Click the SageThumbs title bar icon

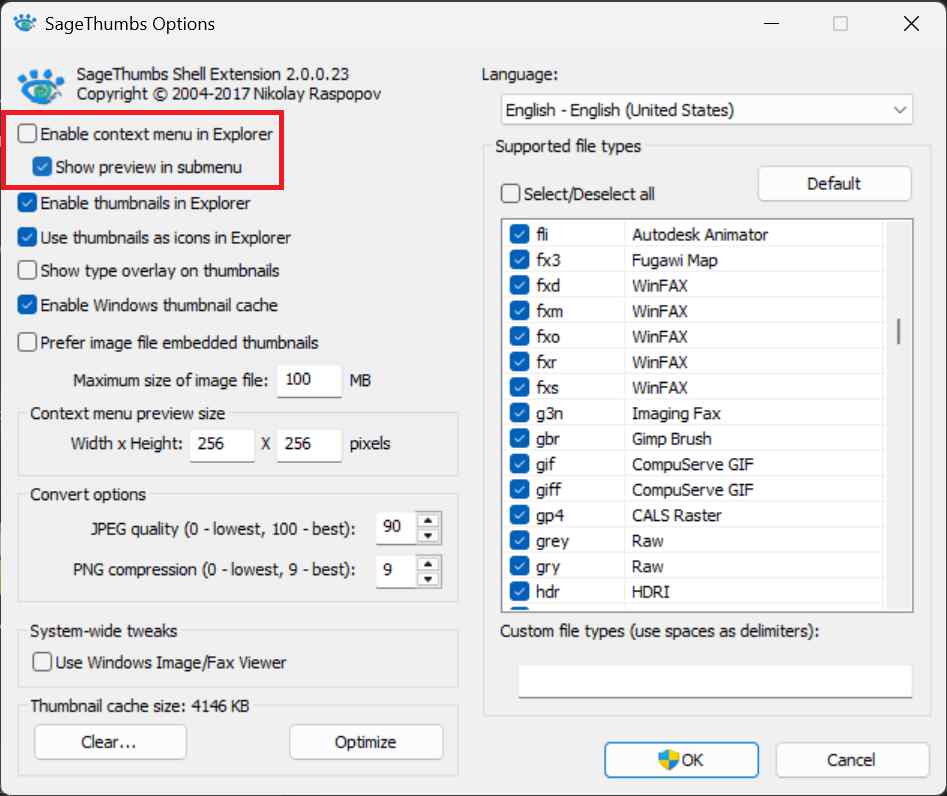(x=24, y=23)
